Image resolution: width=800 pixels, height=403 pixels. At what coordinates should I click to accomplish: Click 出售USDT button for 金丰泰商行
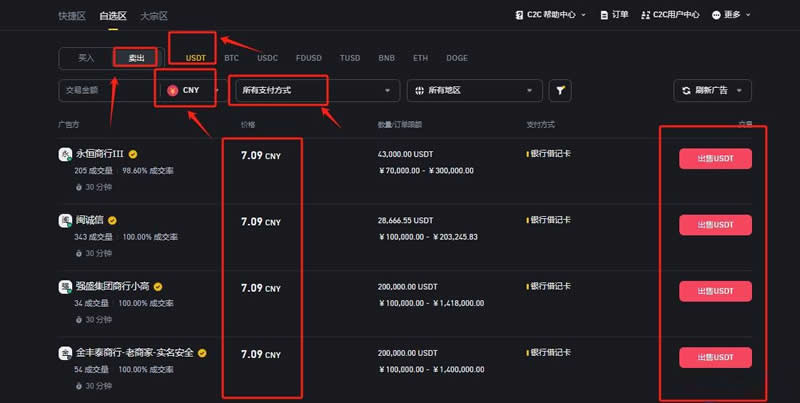(x=714, y=357)
